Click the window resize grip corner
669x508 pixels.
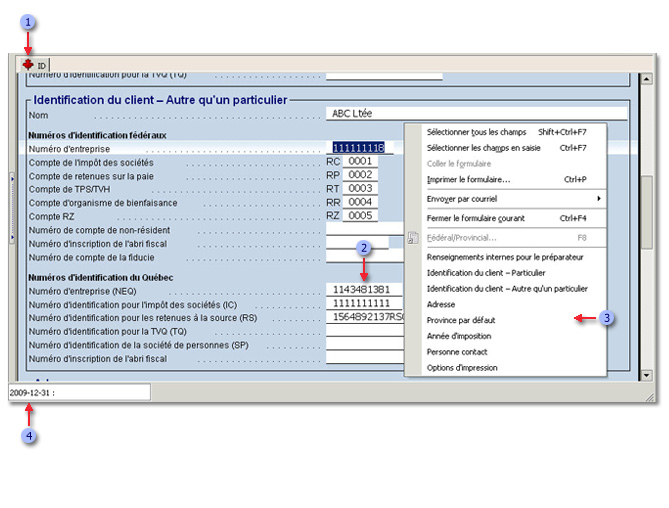650,398
